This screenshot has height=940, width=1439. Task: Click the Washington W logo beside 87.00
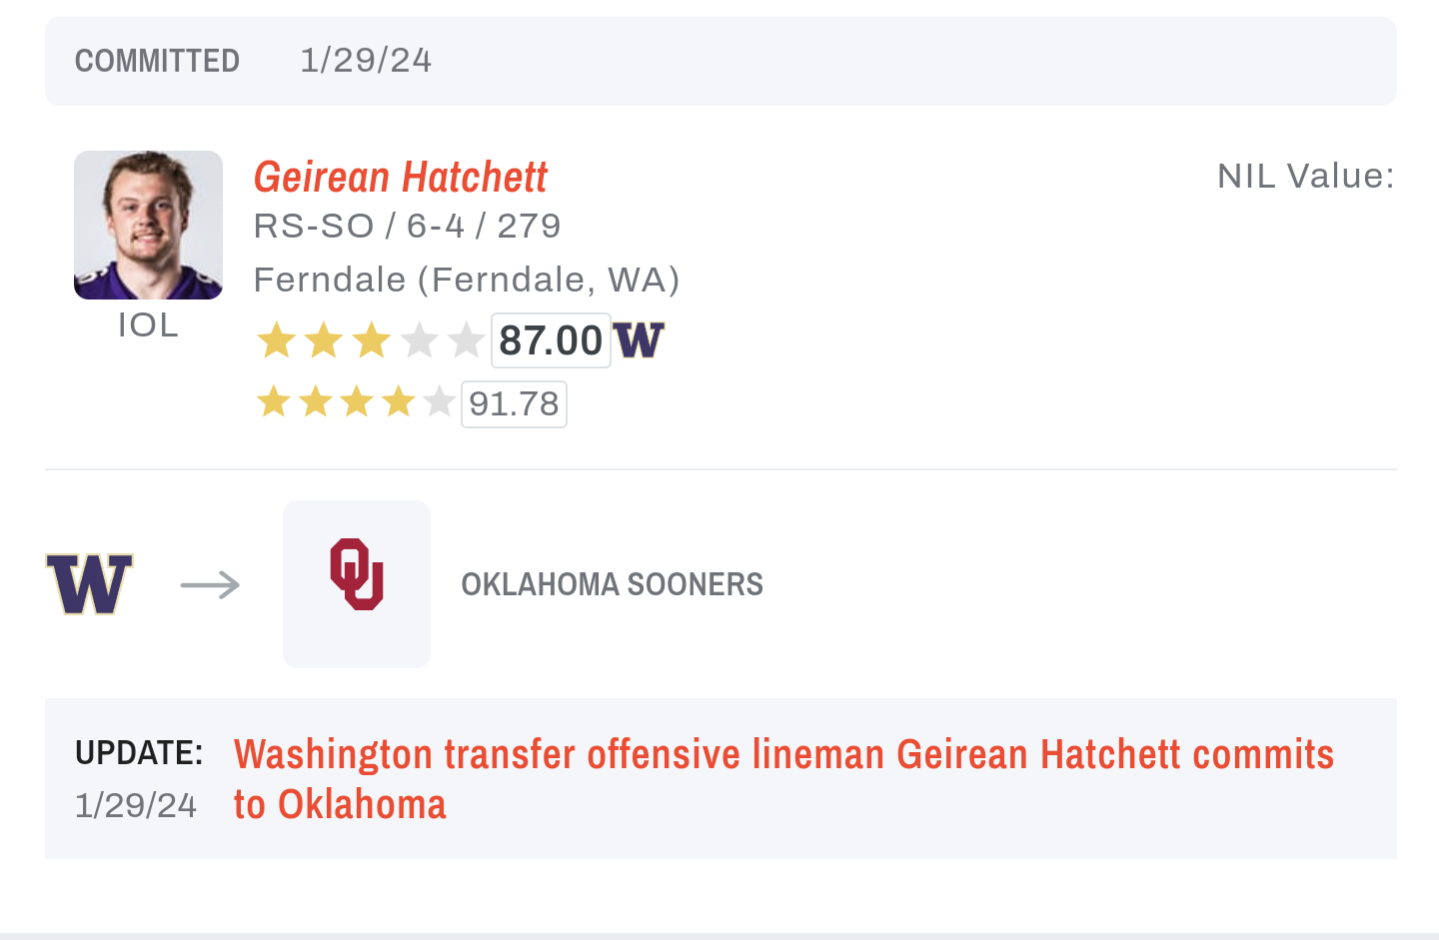639,341
